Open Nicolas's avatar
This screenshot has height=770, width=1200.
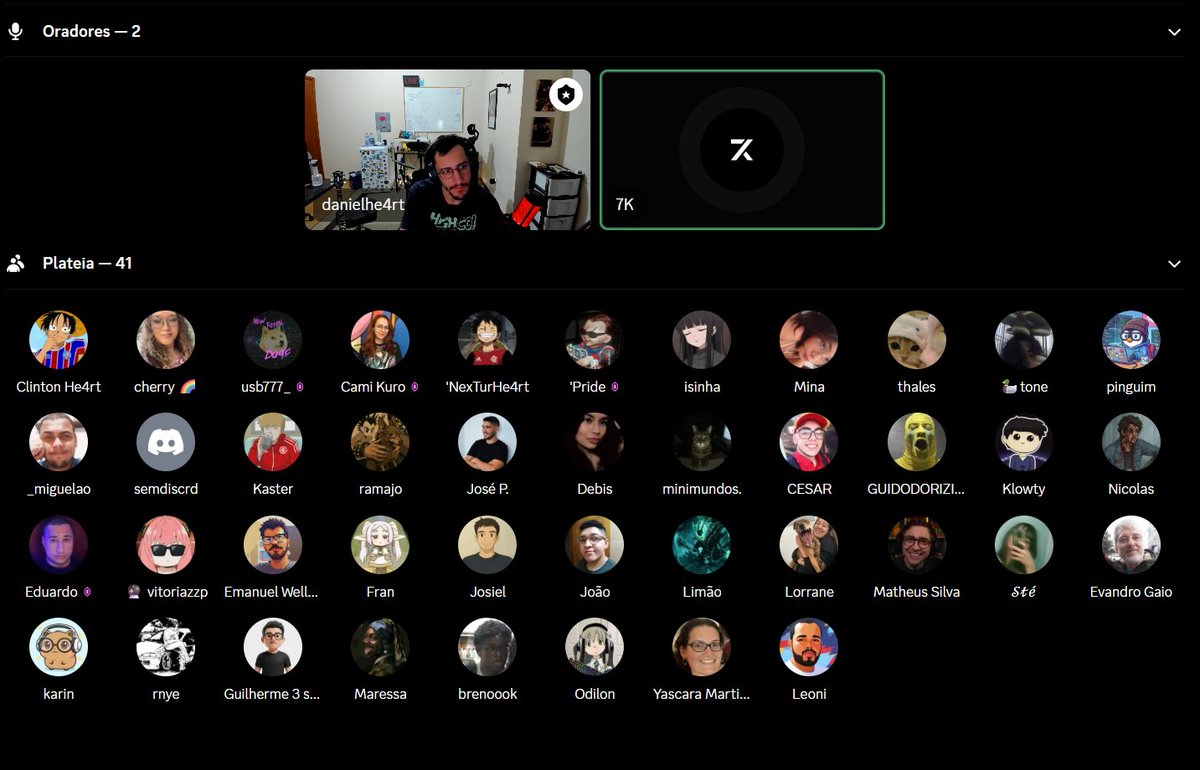pyautogui.click(x=1131, y=442)
